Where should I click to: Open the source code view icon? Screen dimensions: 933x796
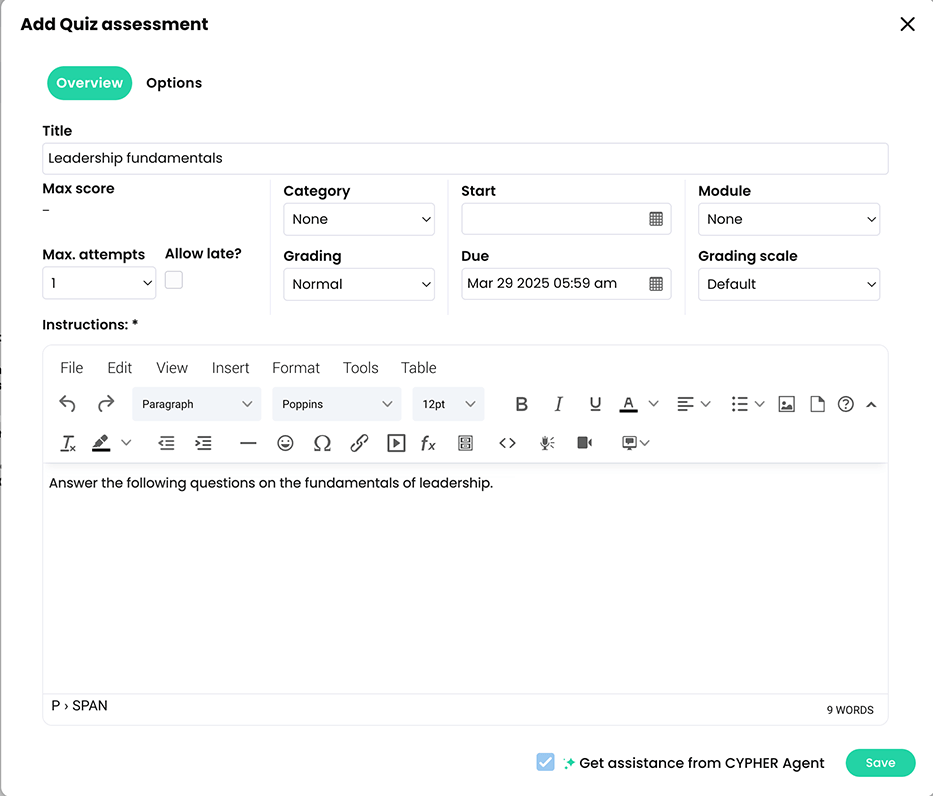click(x=507, y=442)
